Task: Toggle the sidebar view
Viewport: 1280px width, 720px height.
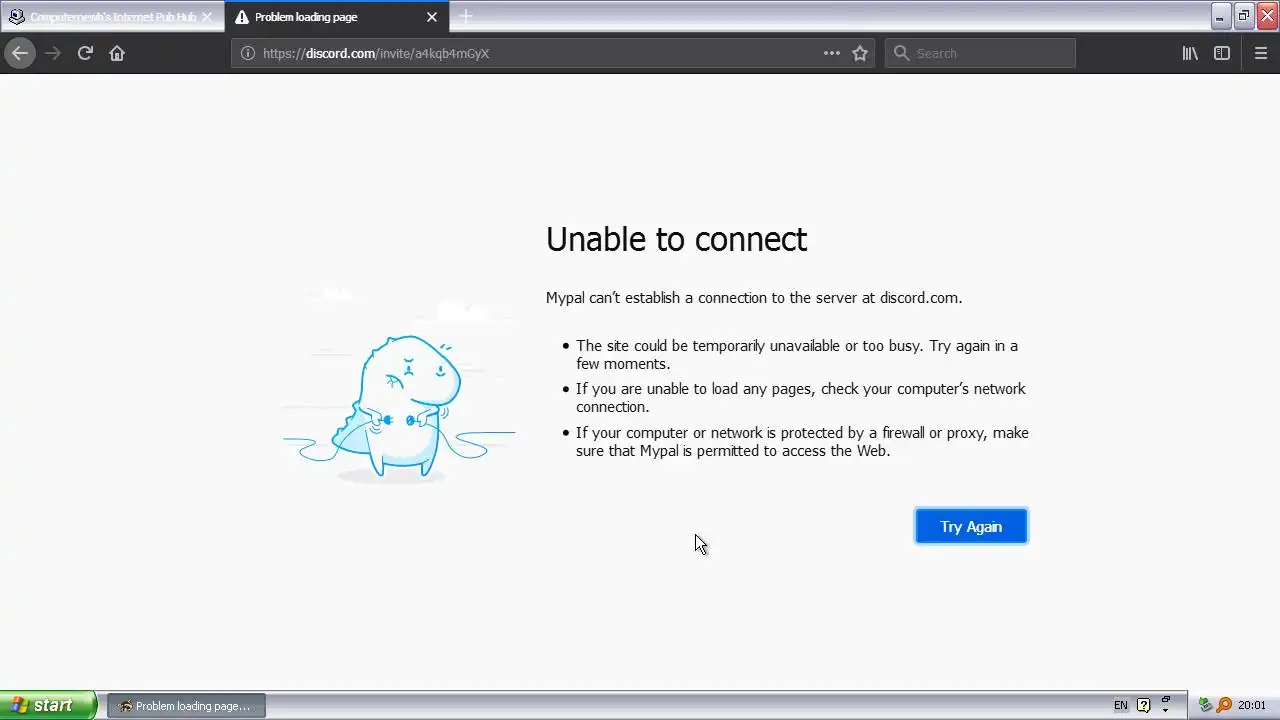Action: (x=1222, y=53)
